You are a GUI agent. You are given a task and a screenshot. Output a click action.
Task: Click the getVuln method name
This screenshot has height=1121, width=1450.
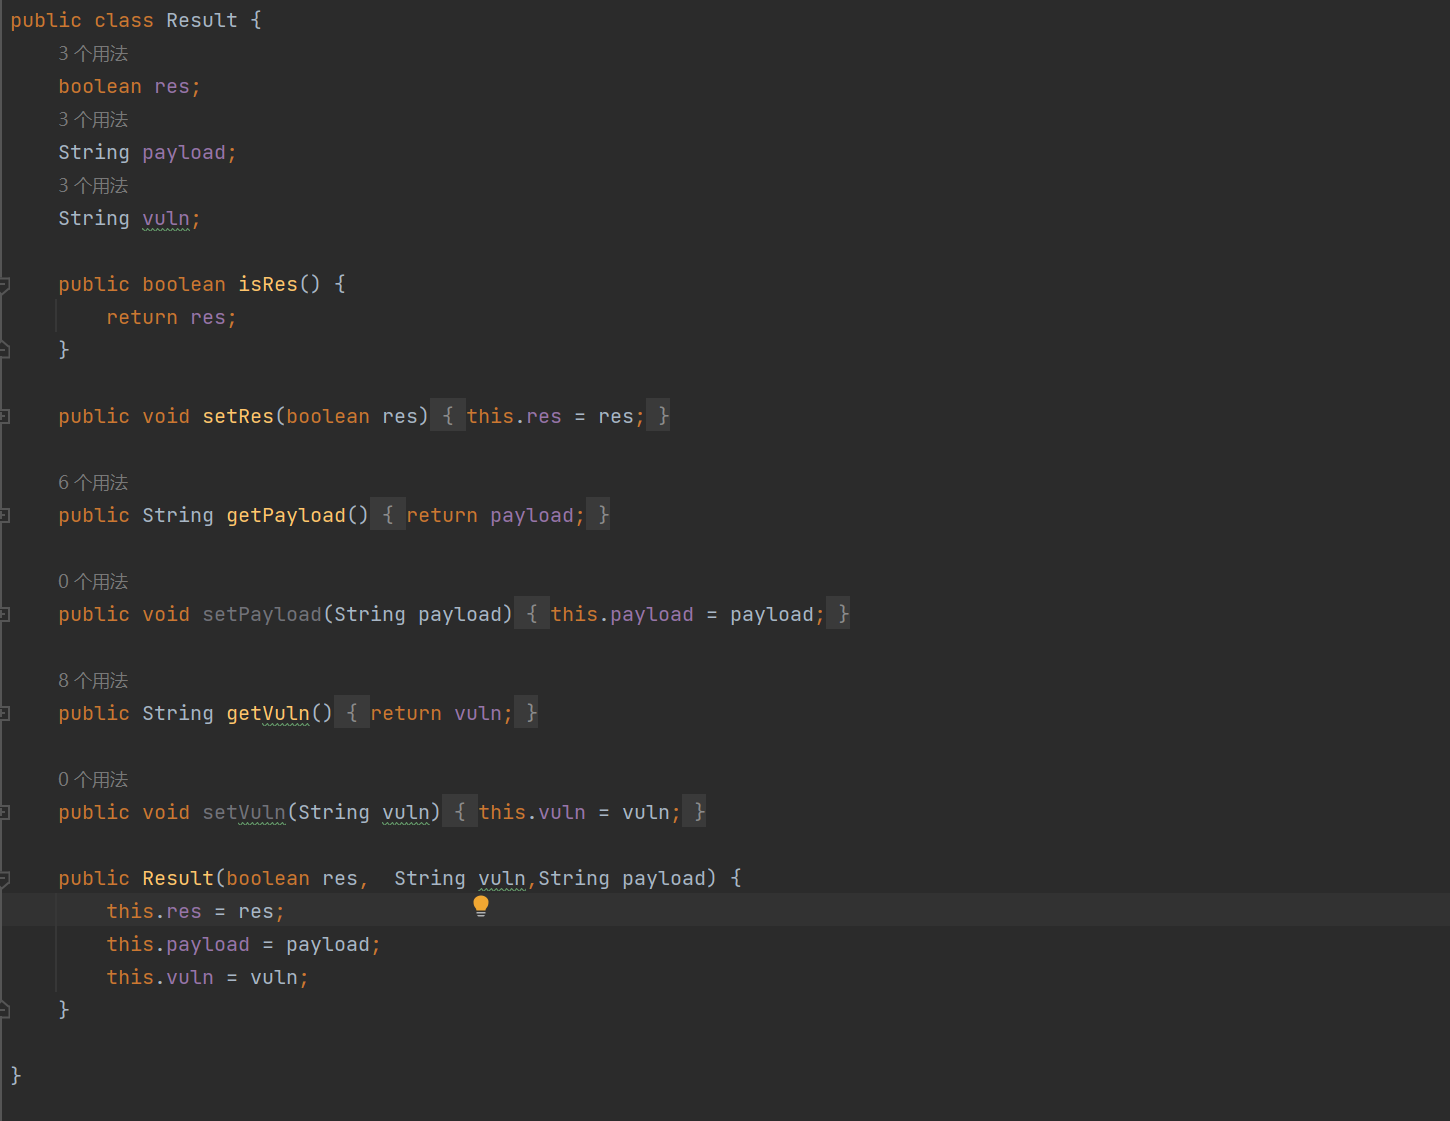(x=268, y=713)
